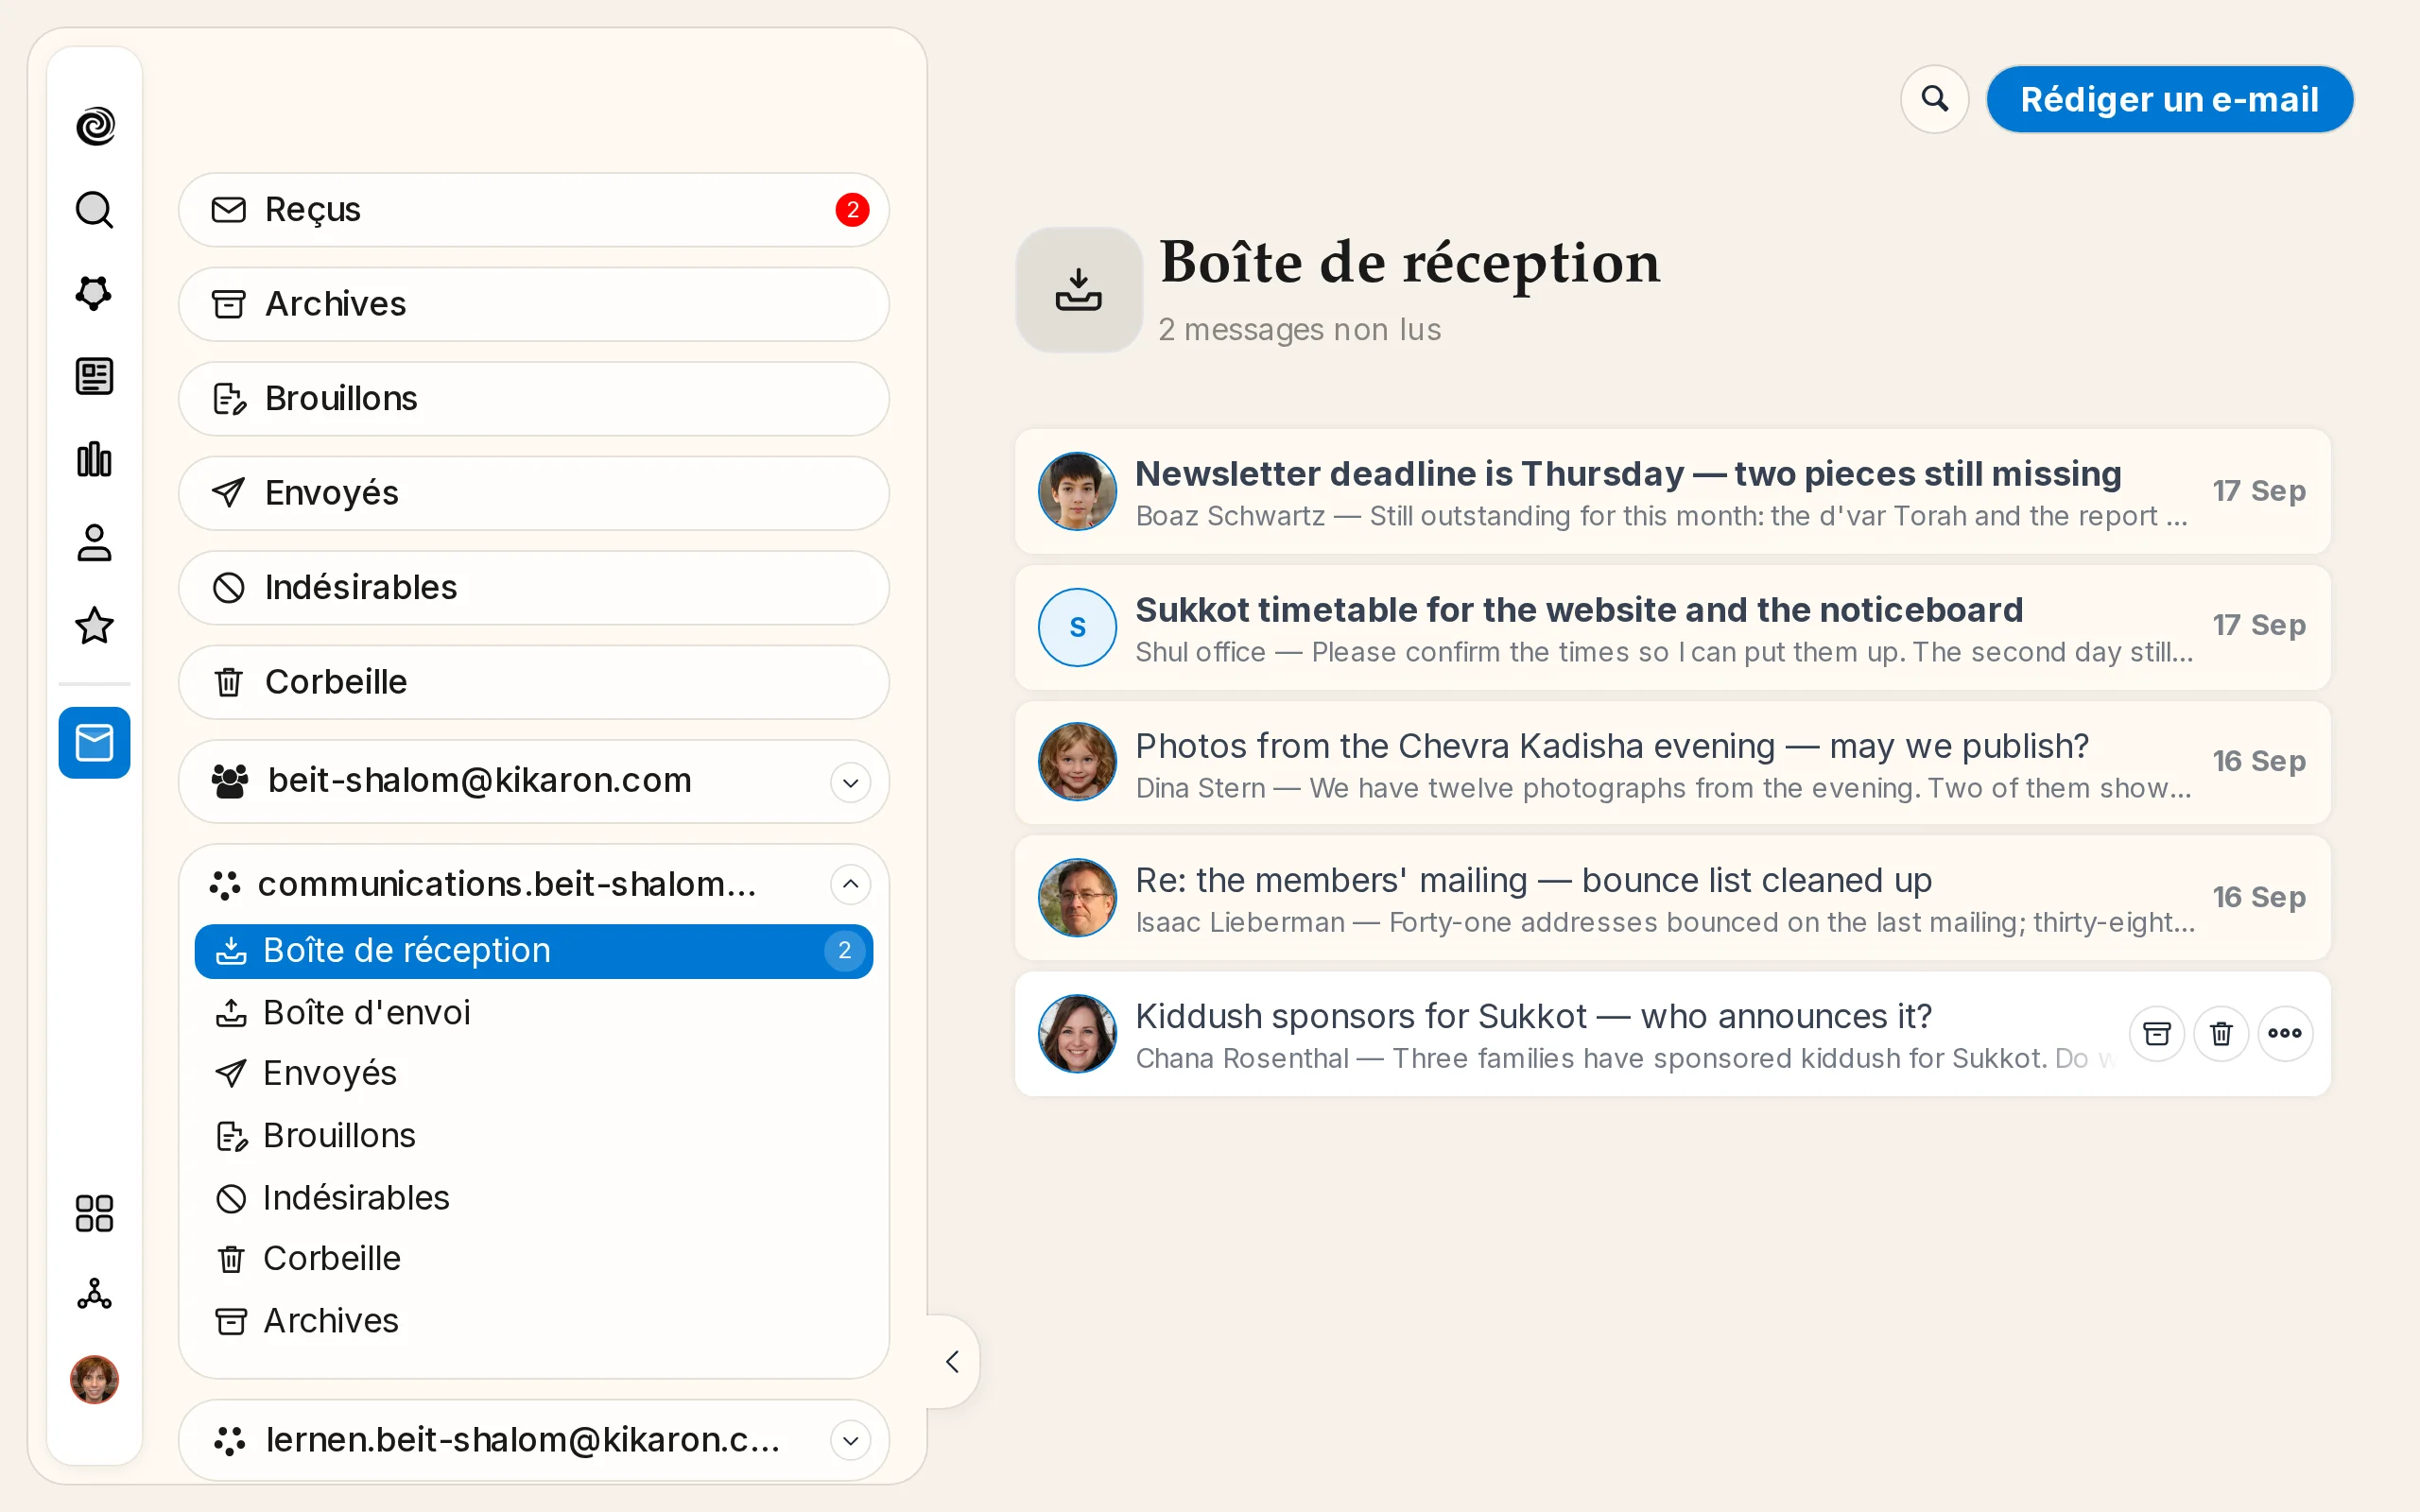
Task: Open the top Corbeille folder
Action: [x=534, y=682]
